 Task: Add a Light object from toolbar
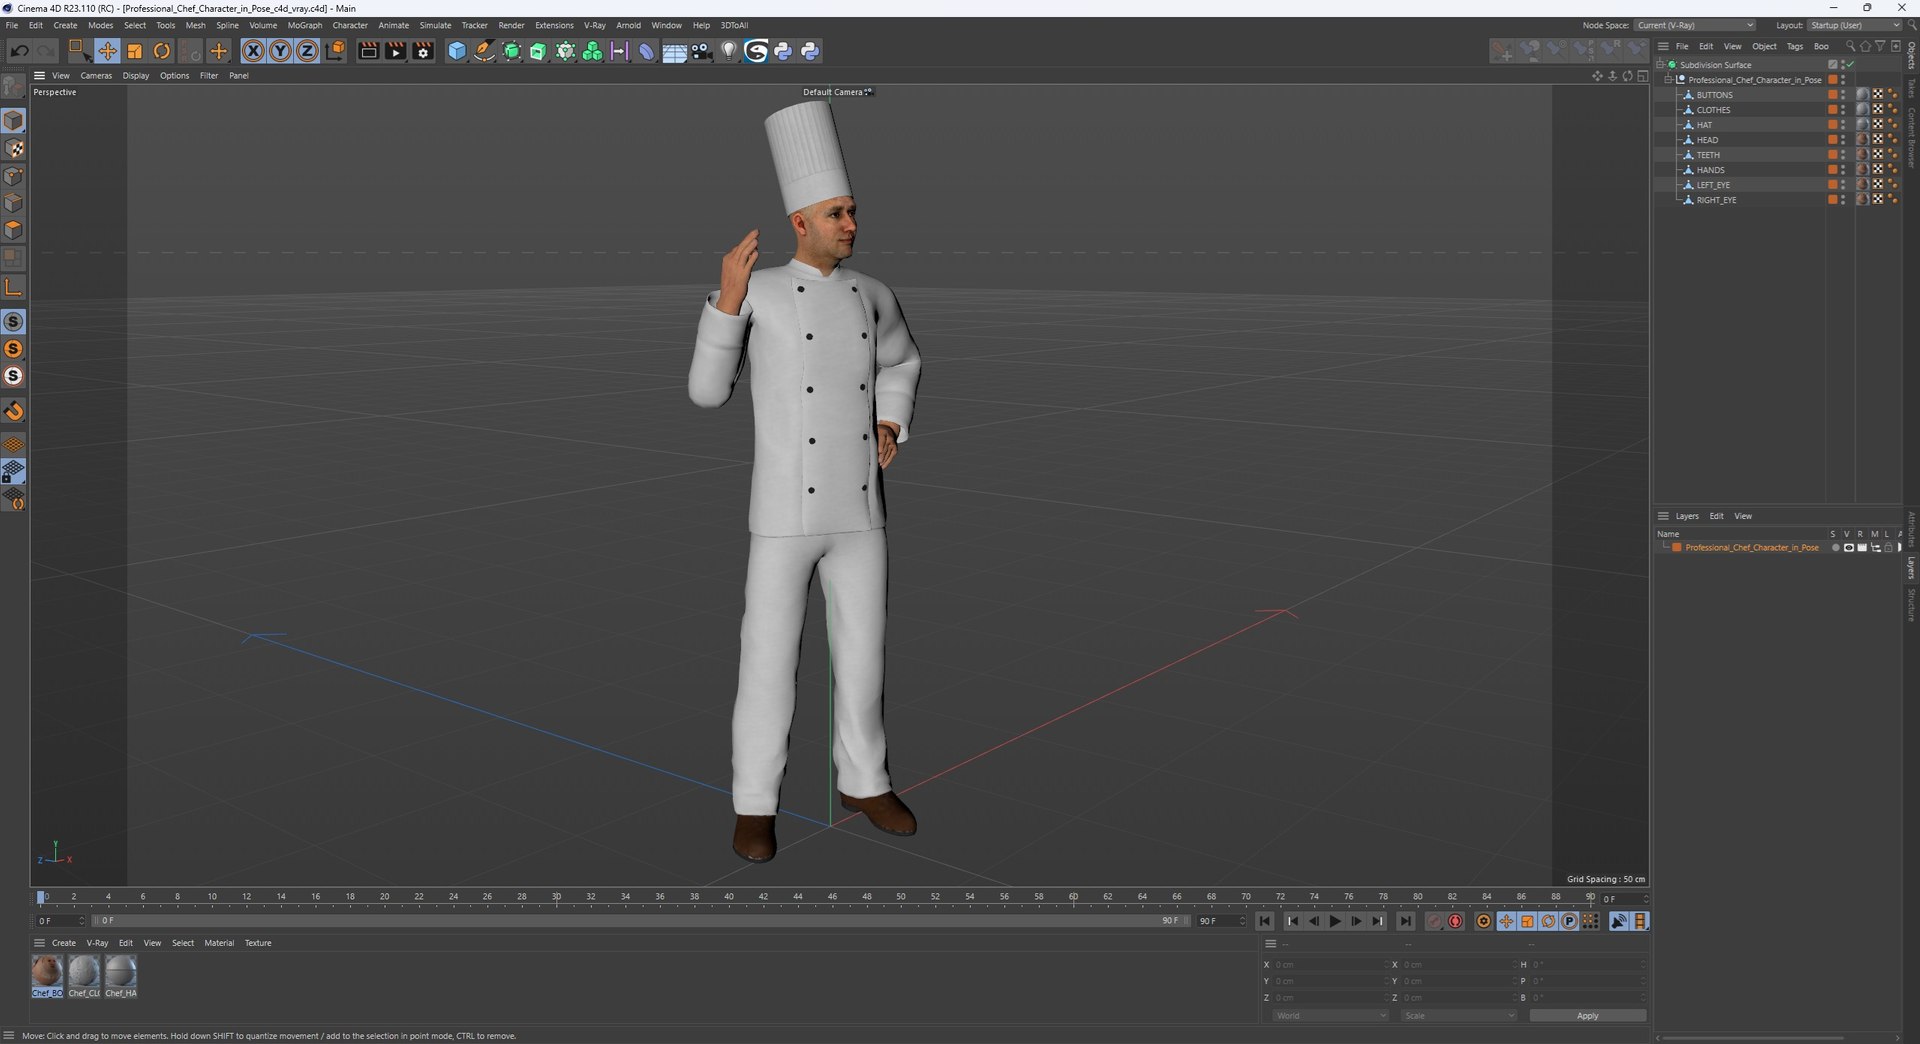[x=729, y=51]
